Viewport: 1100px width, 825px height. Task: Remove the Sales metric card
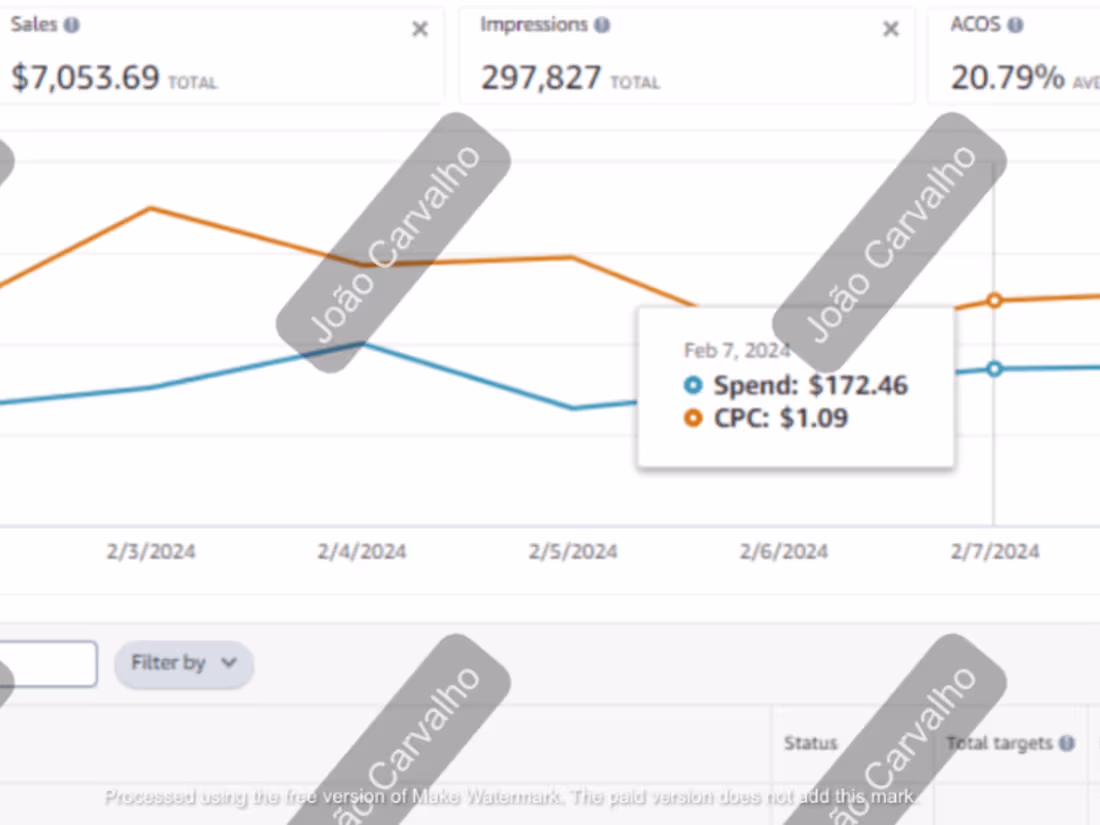pos(419,29)
